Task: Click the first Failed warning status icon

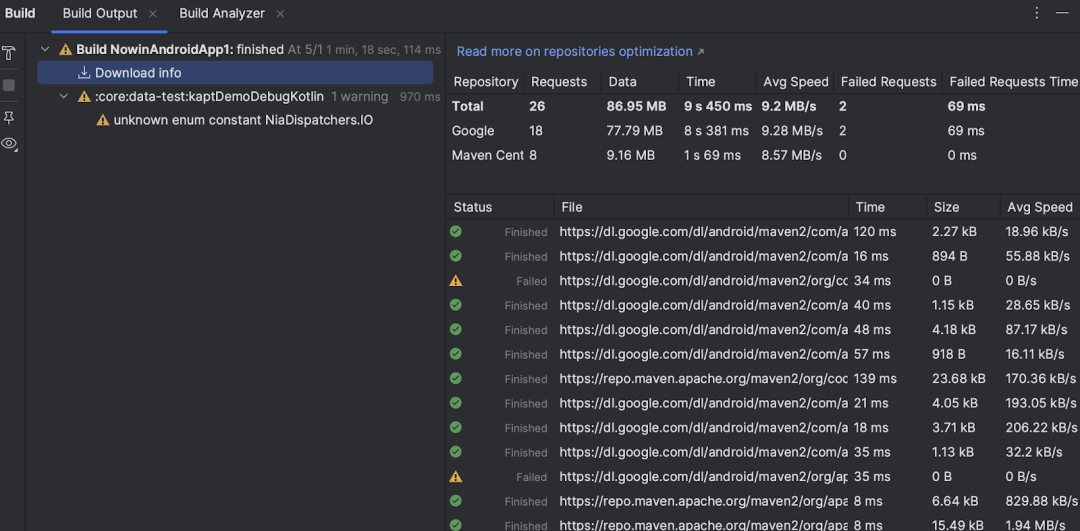Action: click(455, 280)
